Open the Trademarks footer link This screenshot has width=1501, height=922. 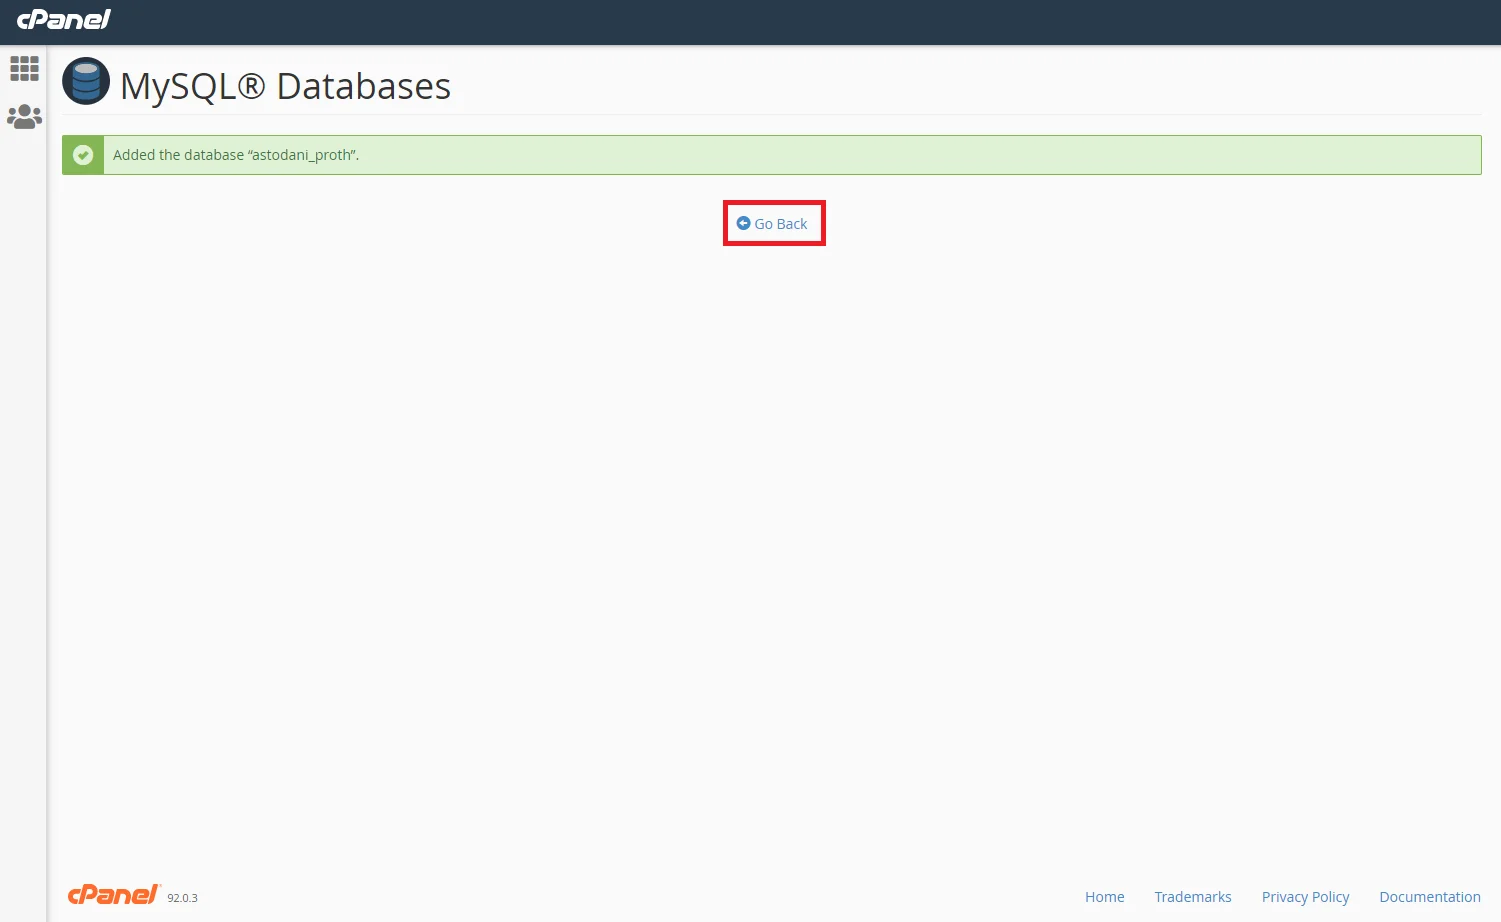(x=1192, y=897)
